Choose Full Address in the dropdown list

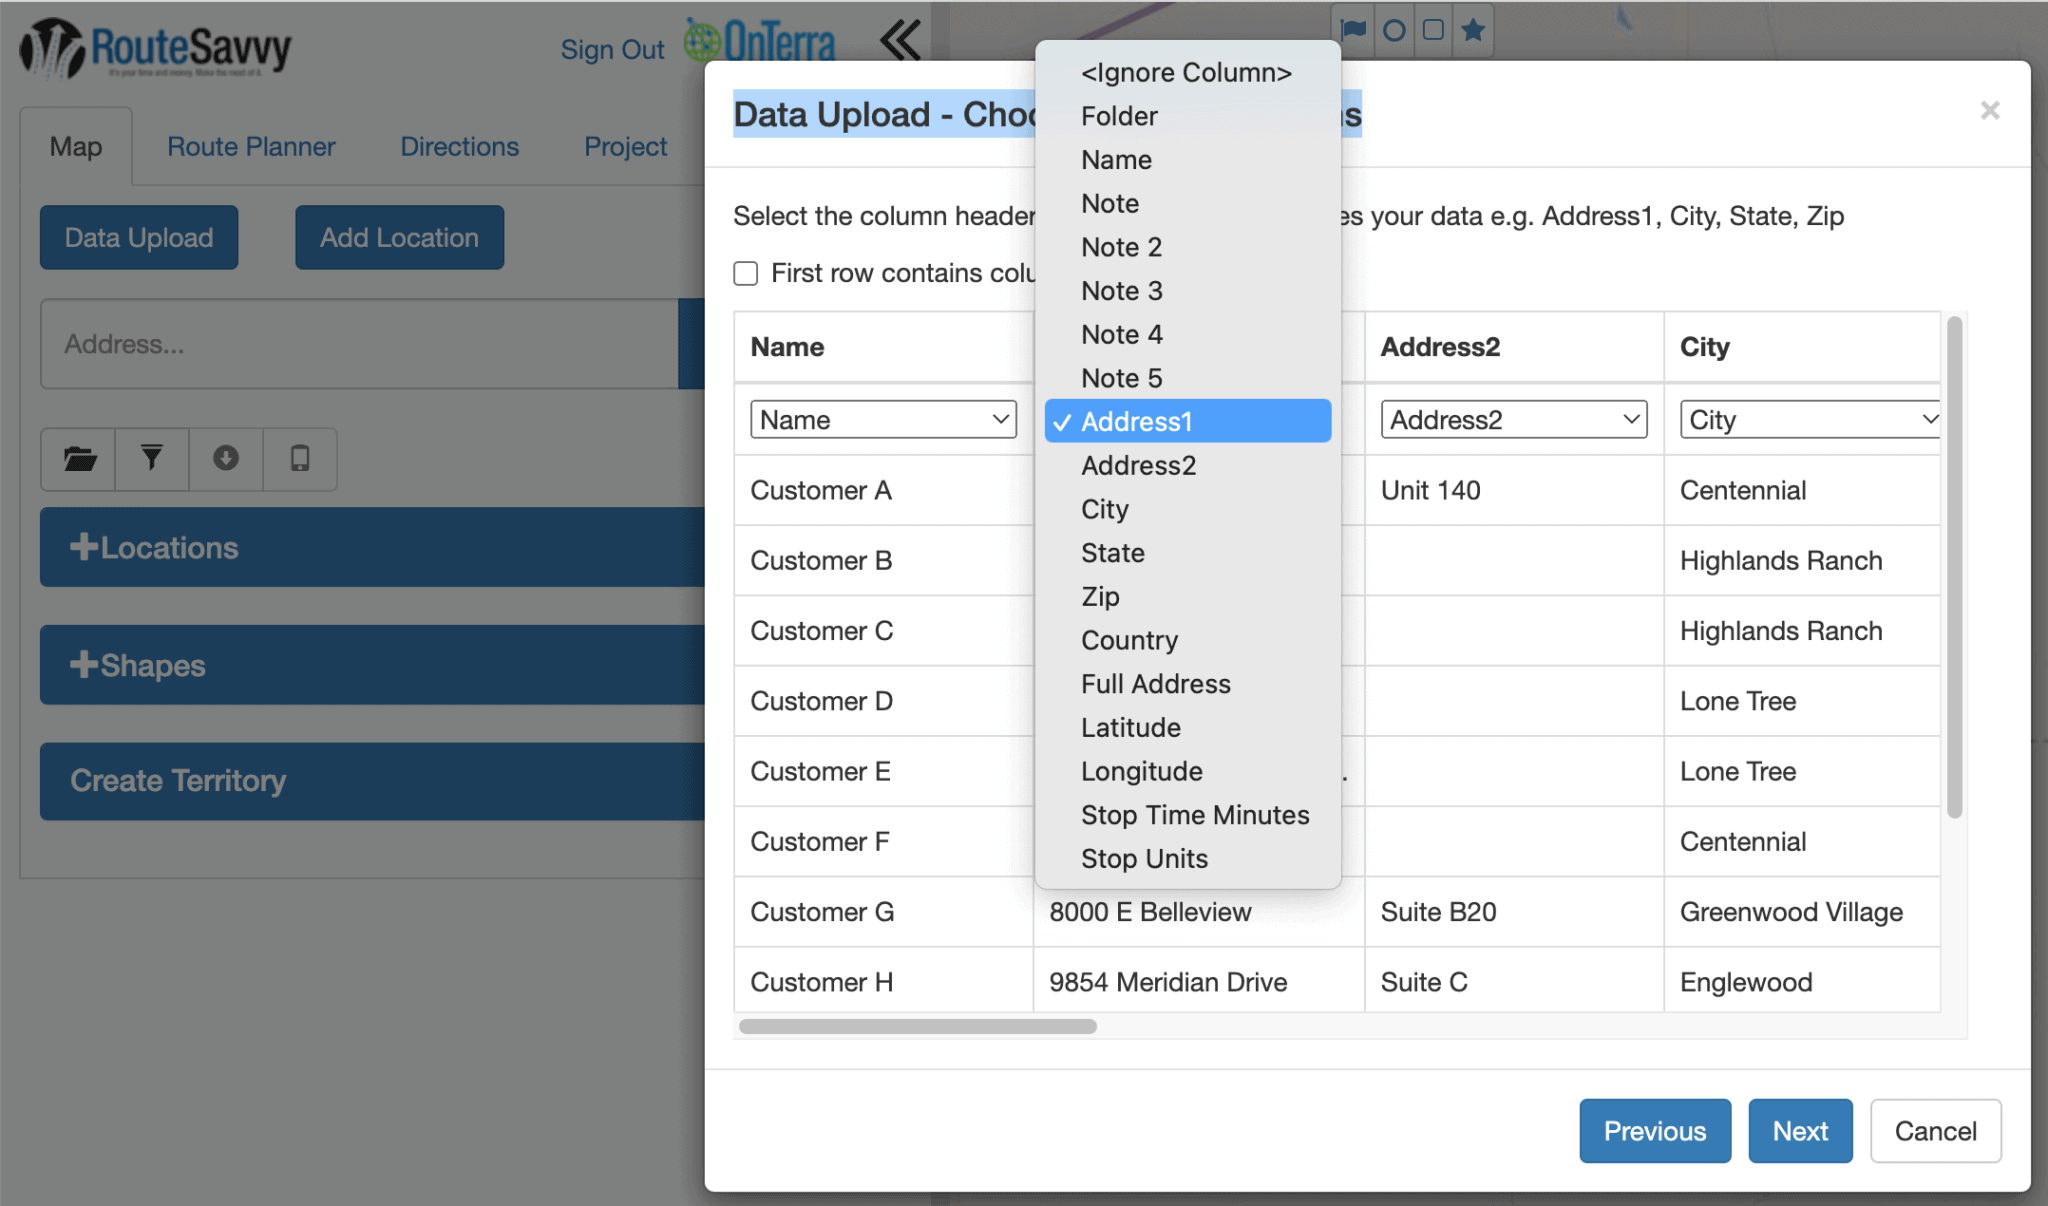(1187, 684)
